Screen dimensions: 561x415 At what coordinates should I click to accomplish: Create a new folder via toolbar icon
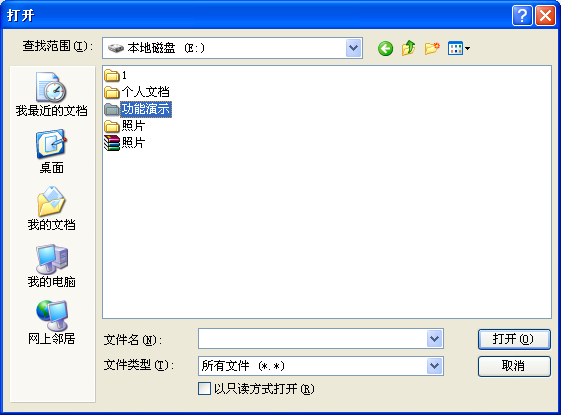point(432,48)
